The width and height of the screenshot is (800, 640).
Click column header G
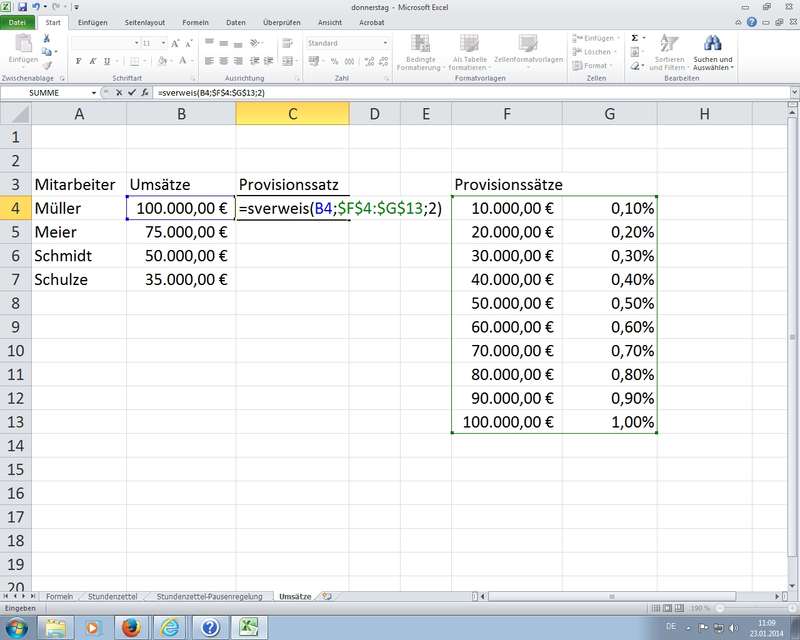coord(609,114)
